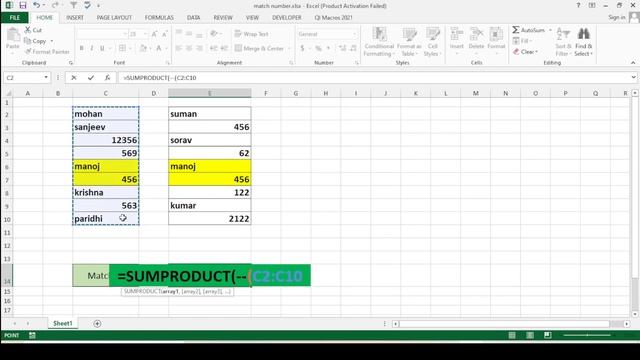This screenshot has width=640, height=360.
Task: Toggle Underline formatting
Action: (x=102, y=48)
